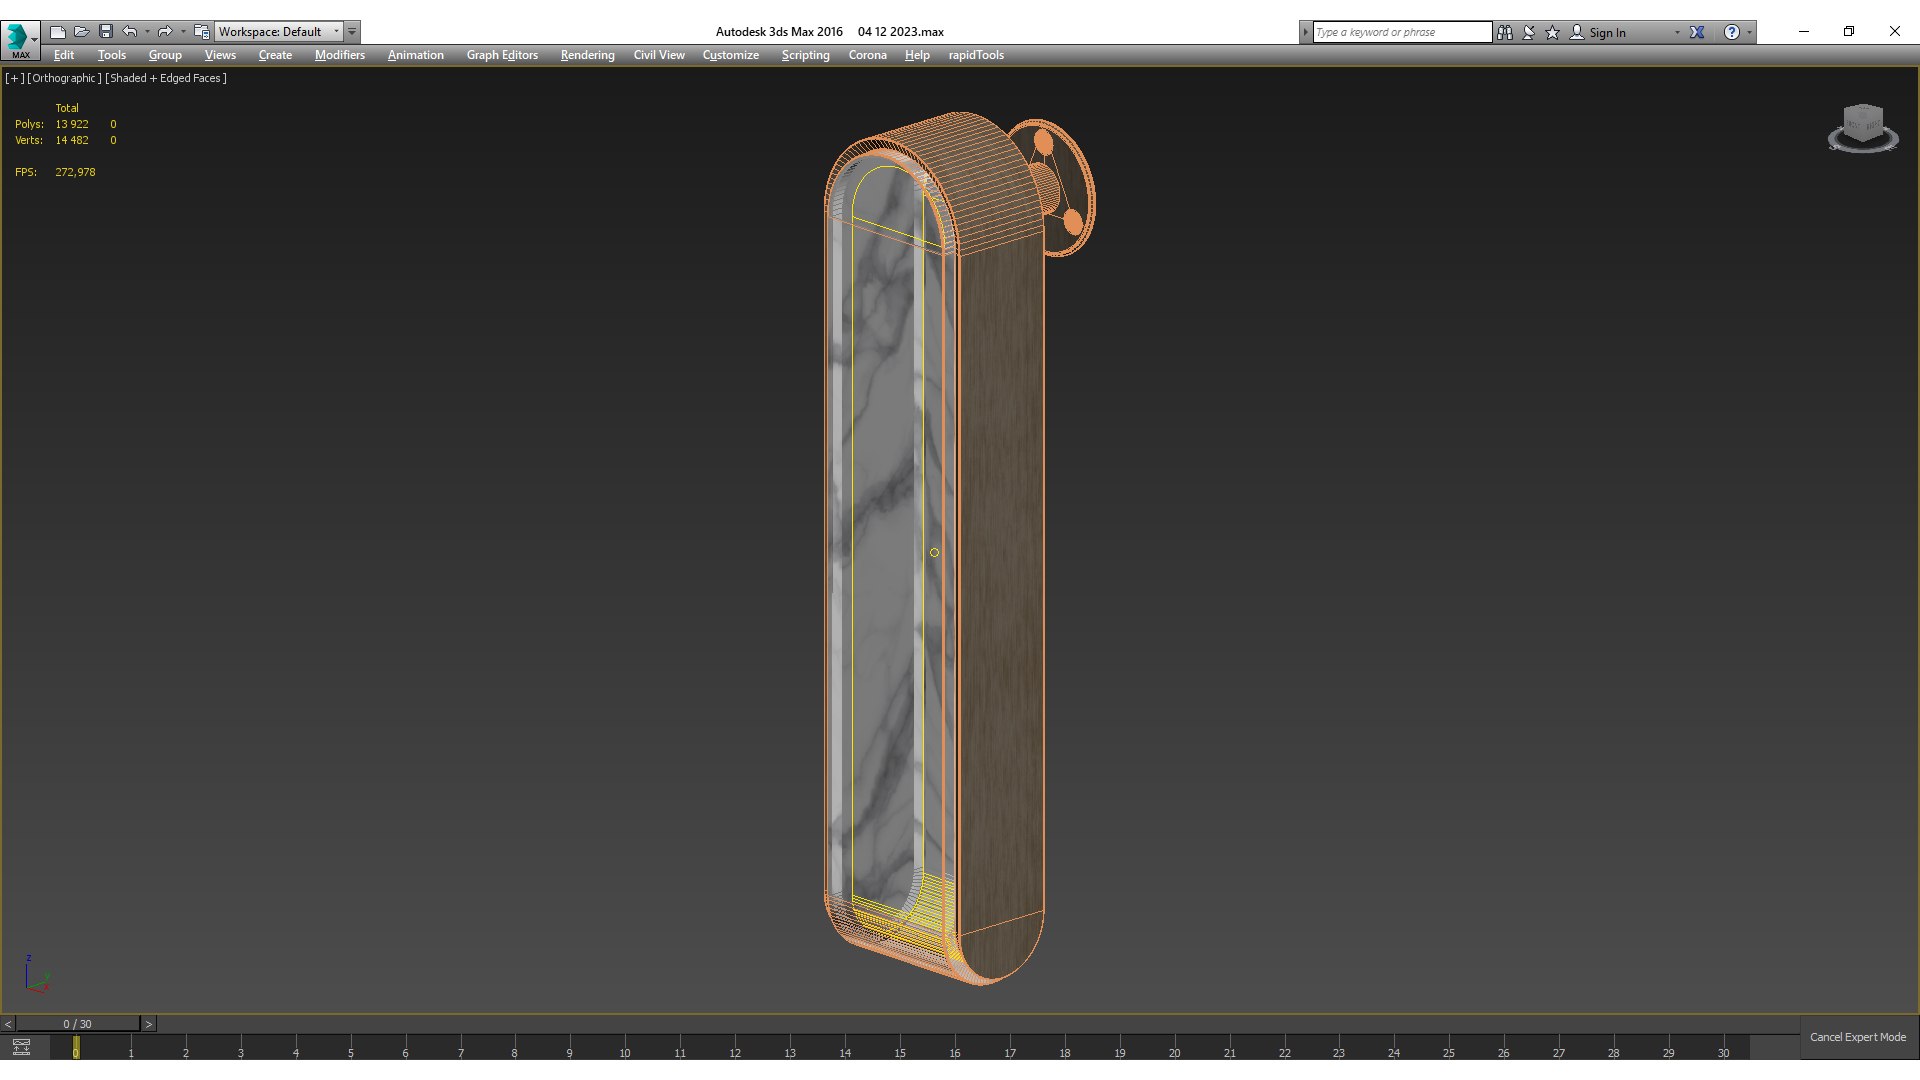Save the scene with floppy icon

pyautogui.click(x=106, y=32)
